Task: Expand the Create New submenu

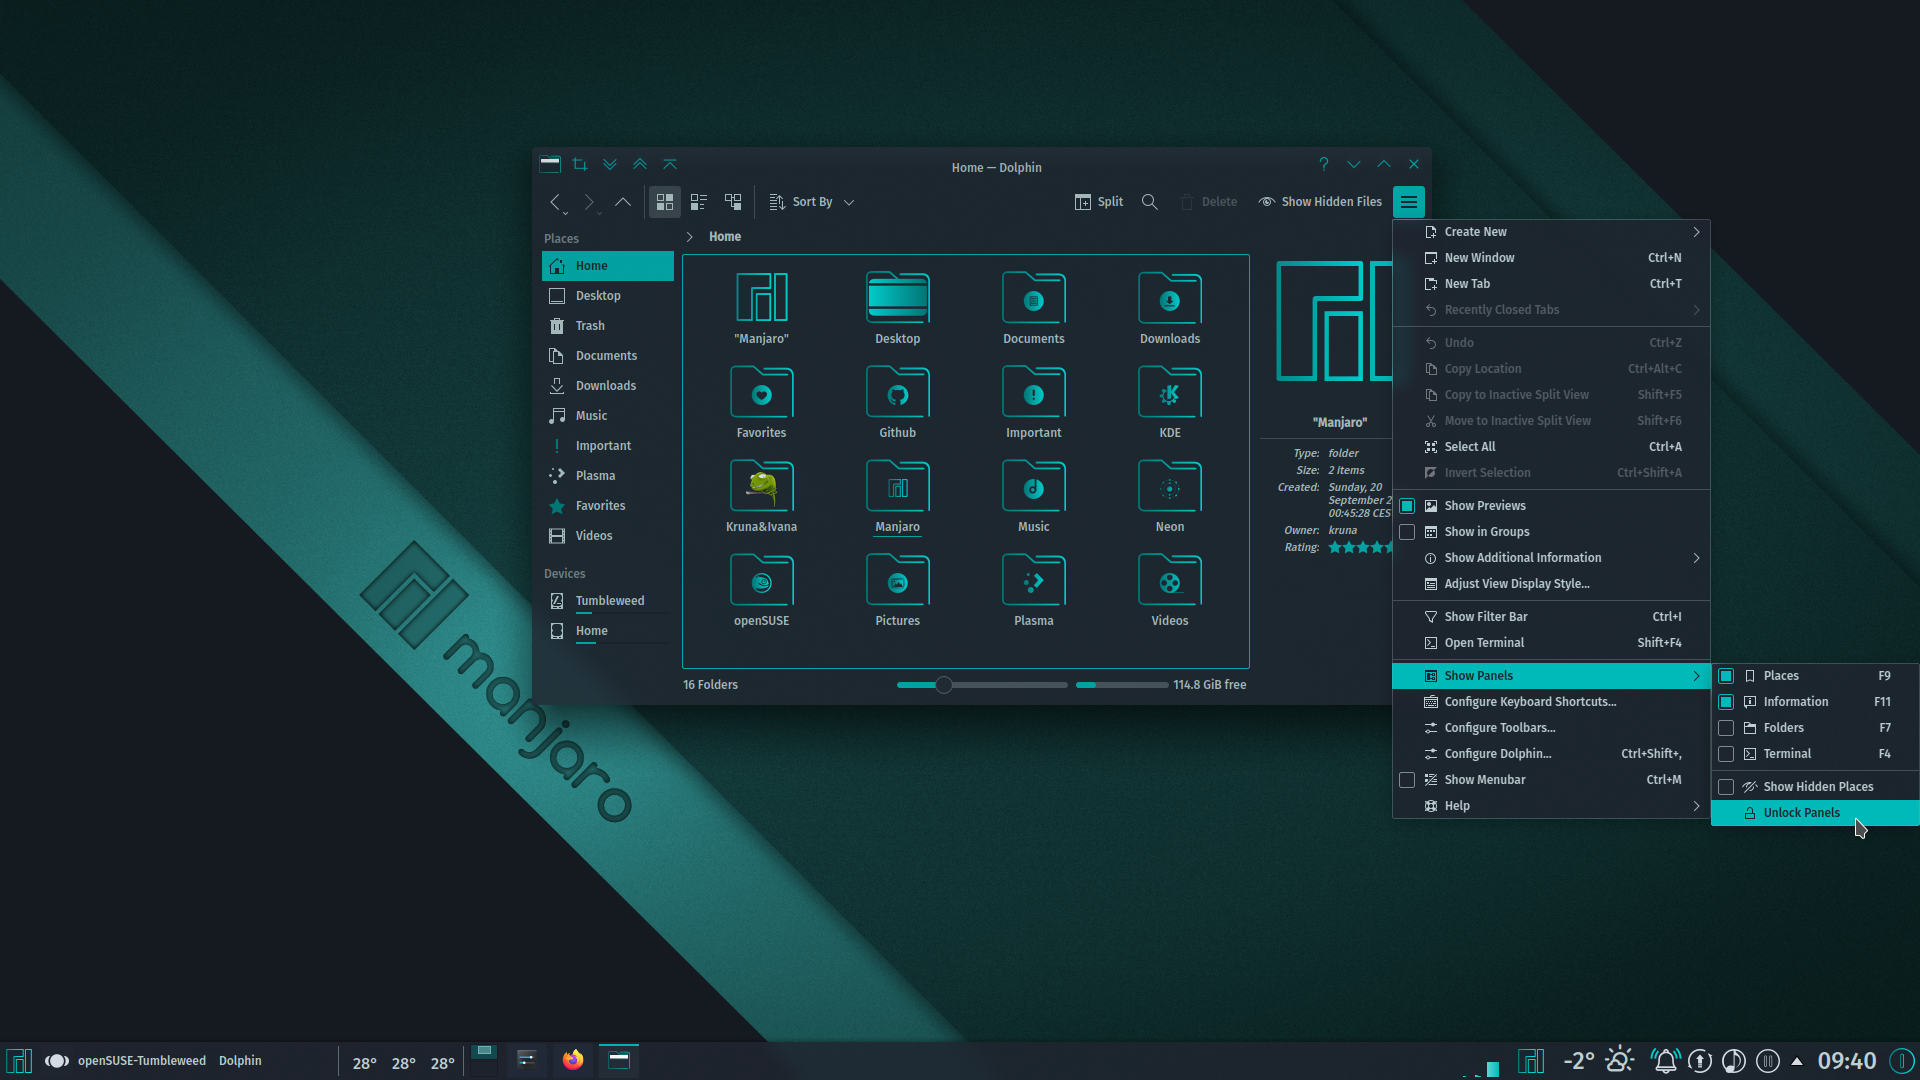Action: coord(1551,232)
